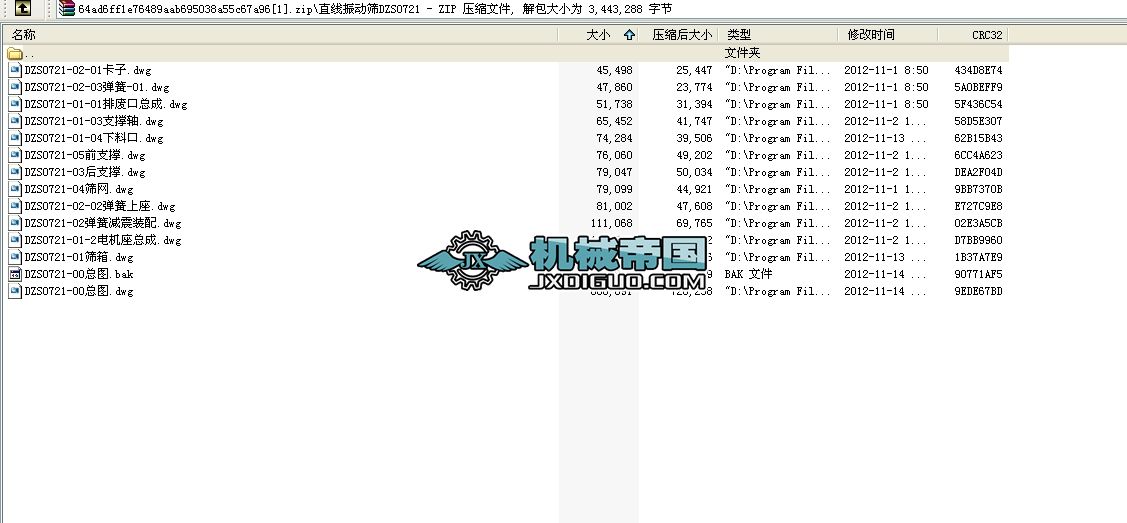
Task: Select file icon of DZS0721-02-03弹簧-01.dwg
Action: click(15, 87)
